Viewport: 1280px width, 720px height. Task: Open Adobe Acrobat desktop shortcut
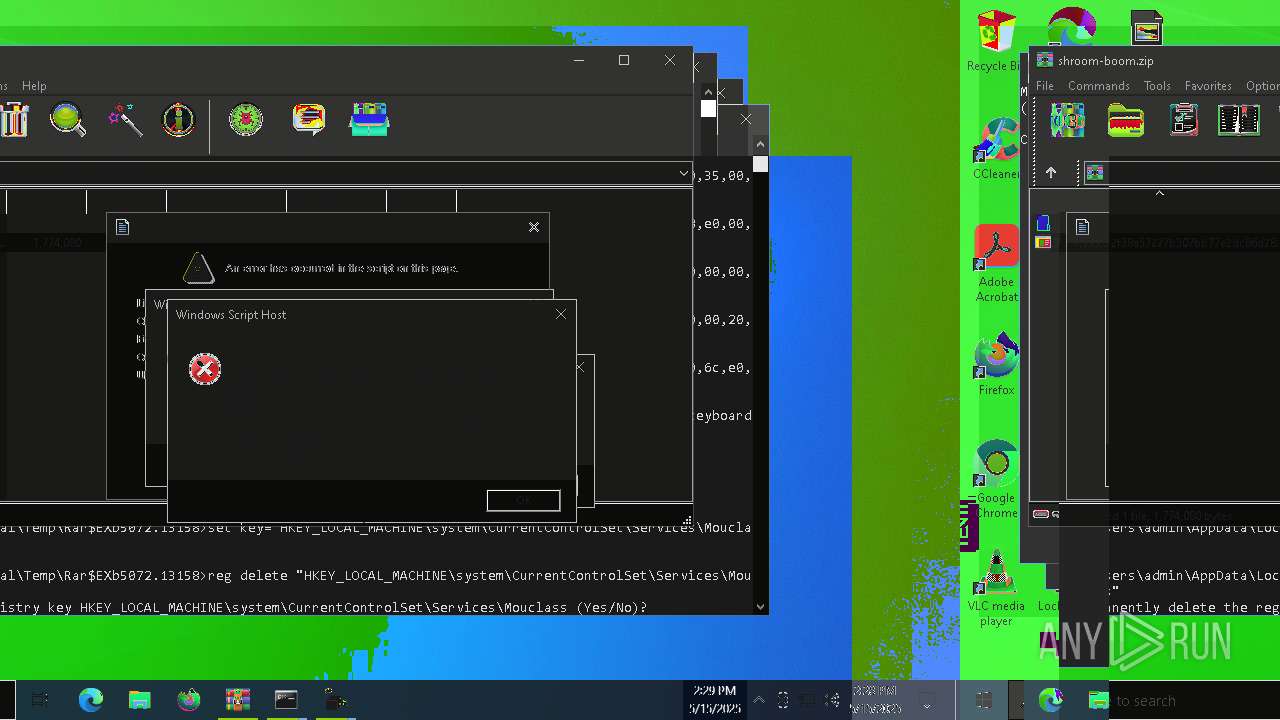point(997,265)
